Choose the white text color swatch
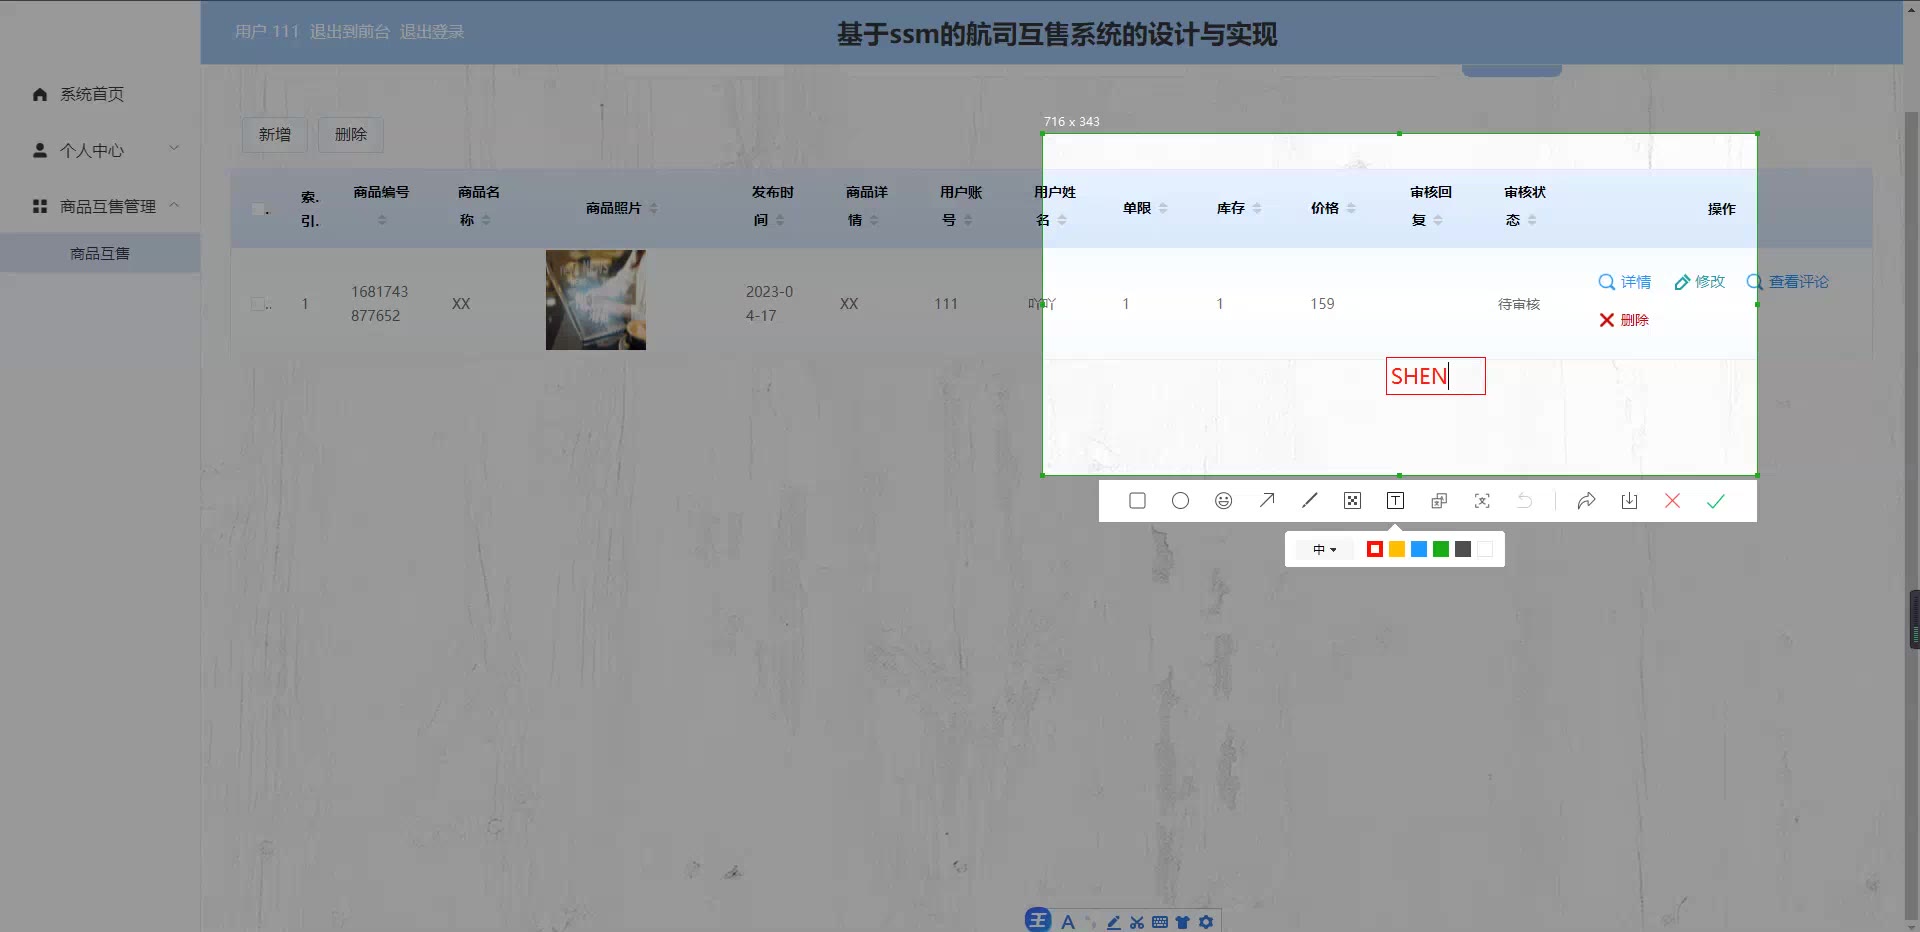1920x932 pixels. tap(1485, 549)
